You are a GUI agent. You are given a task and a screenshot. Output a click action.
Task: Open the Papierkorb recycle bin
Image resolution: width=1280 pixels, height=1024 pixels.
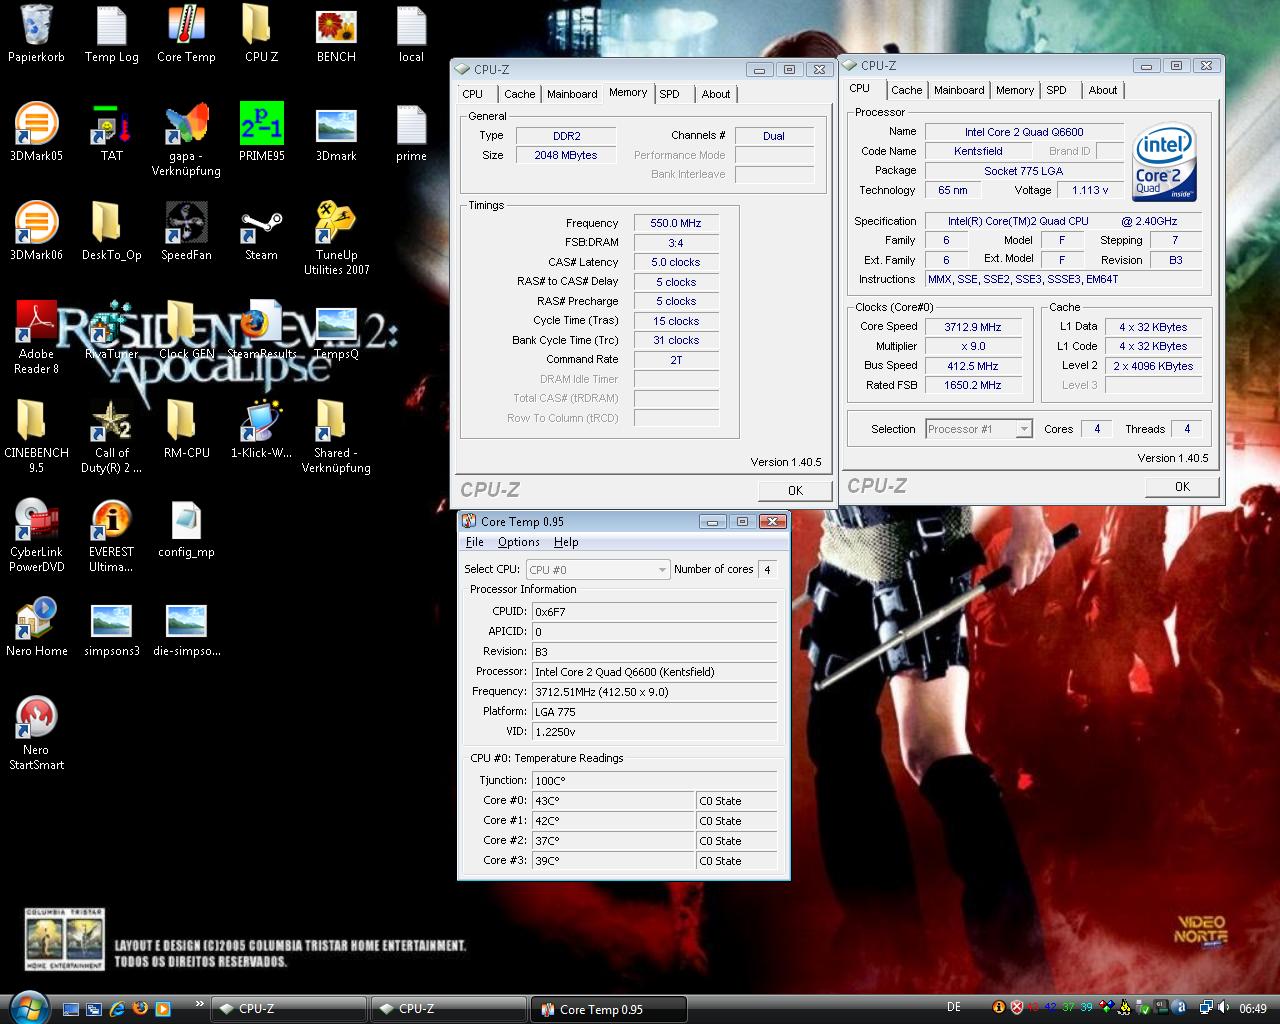[36, 35]
